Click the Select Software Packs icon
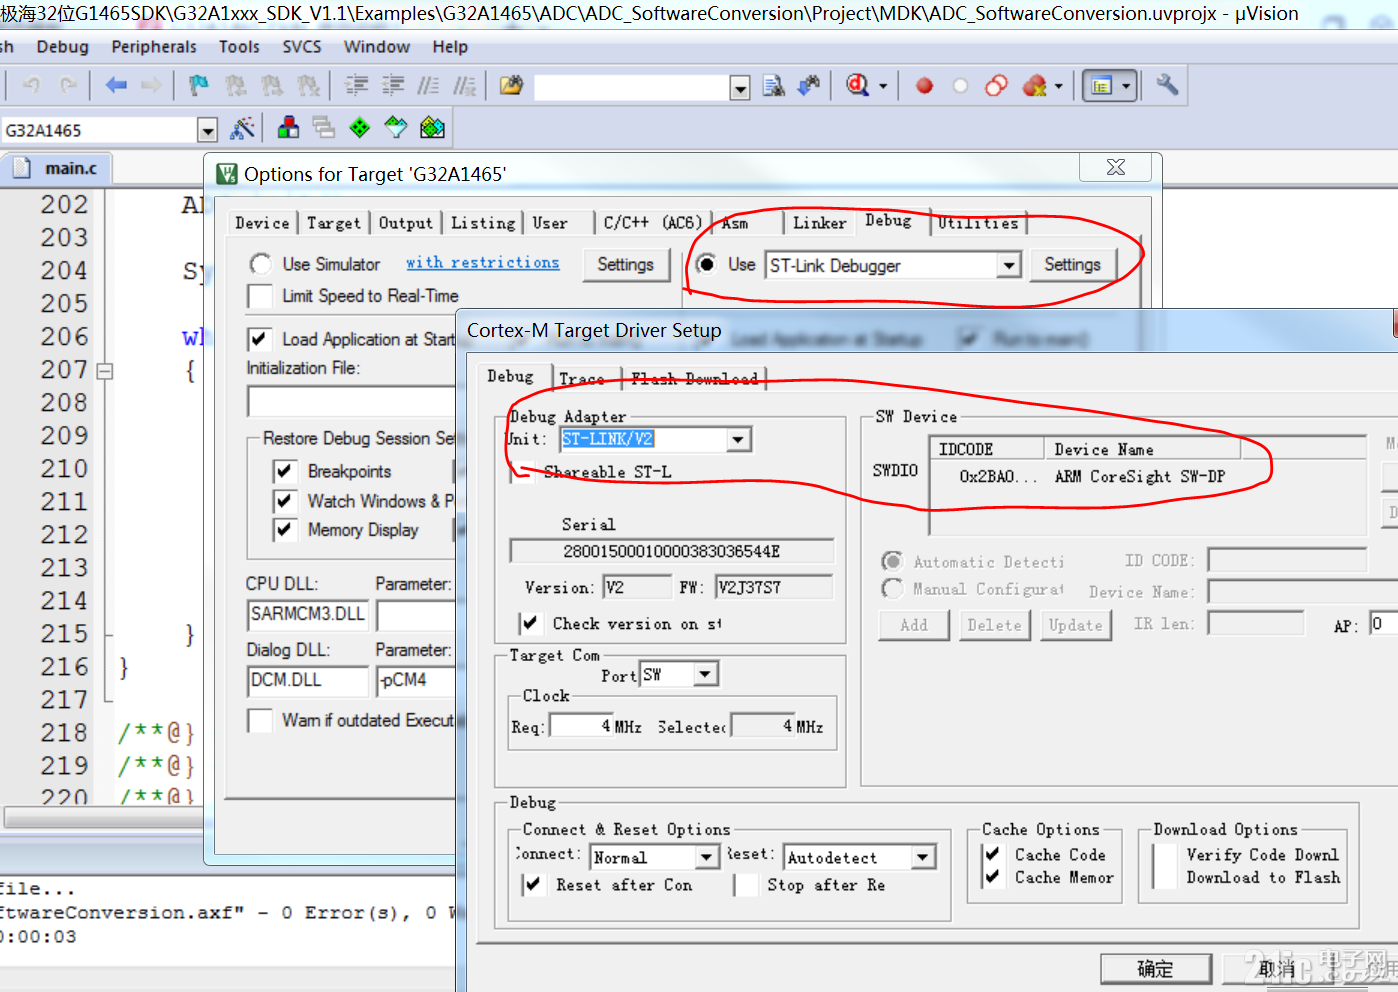 [396, 128]
